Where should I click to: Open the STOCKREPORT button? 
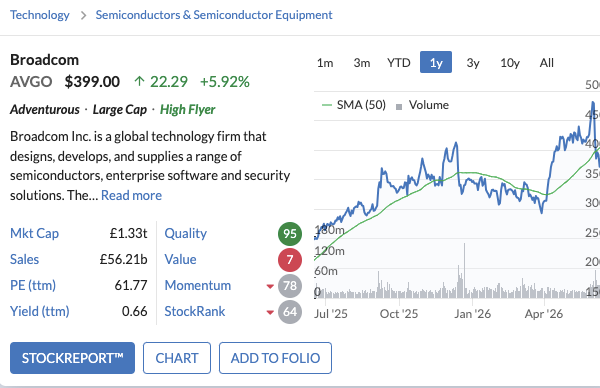tap(72, 358)
